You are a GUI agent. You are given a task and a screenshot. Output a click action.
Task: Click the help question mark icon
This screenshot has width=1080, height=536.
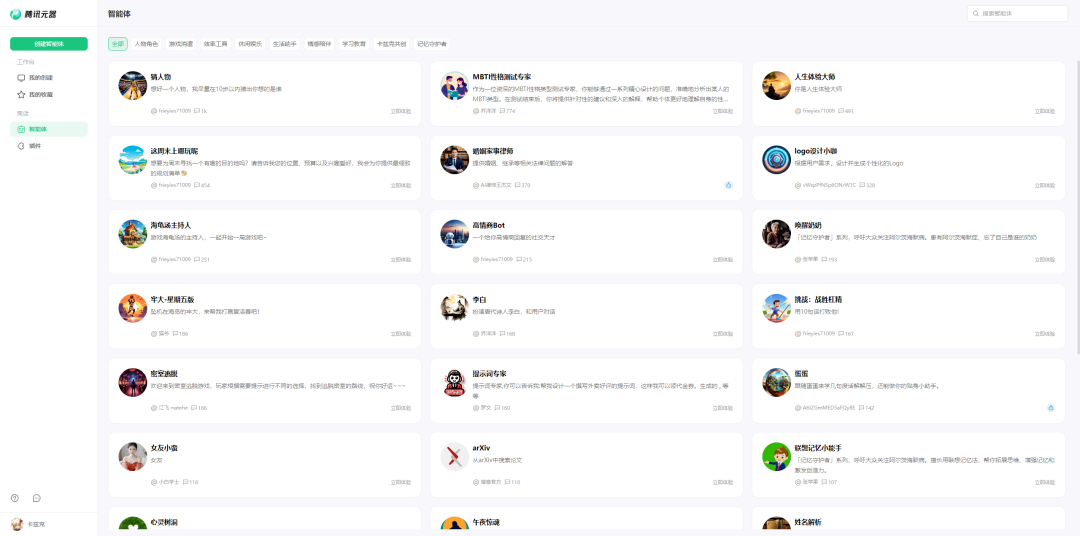pos(15,497)
